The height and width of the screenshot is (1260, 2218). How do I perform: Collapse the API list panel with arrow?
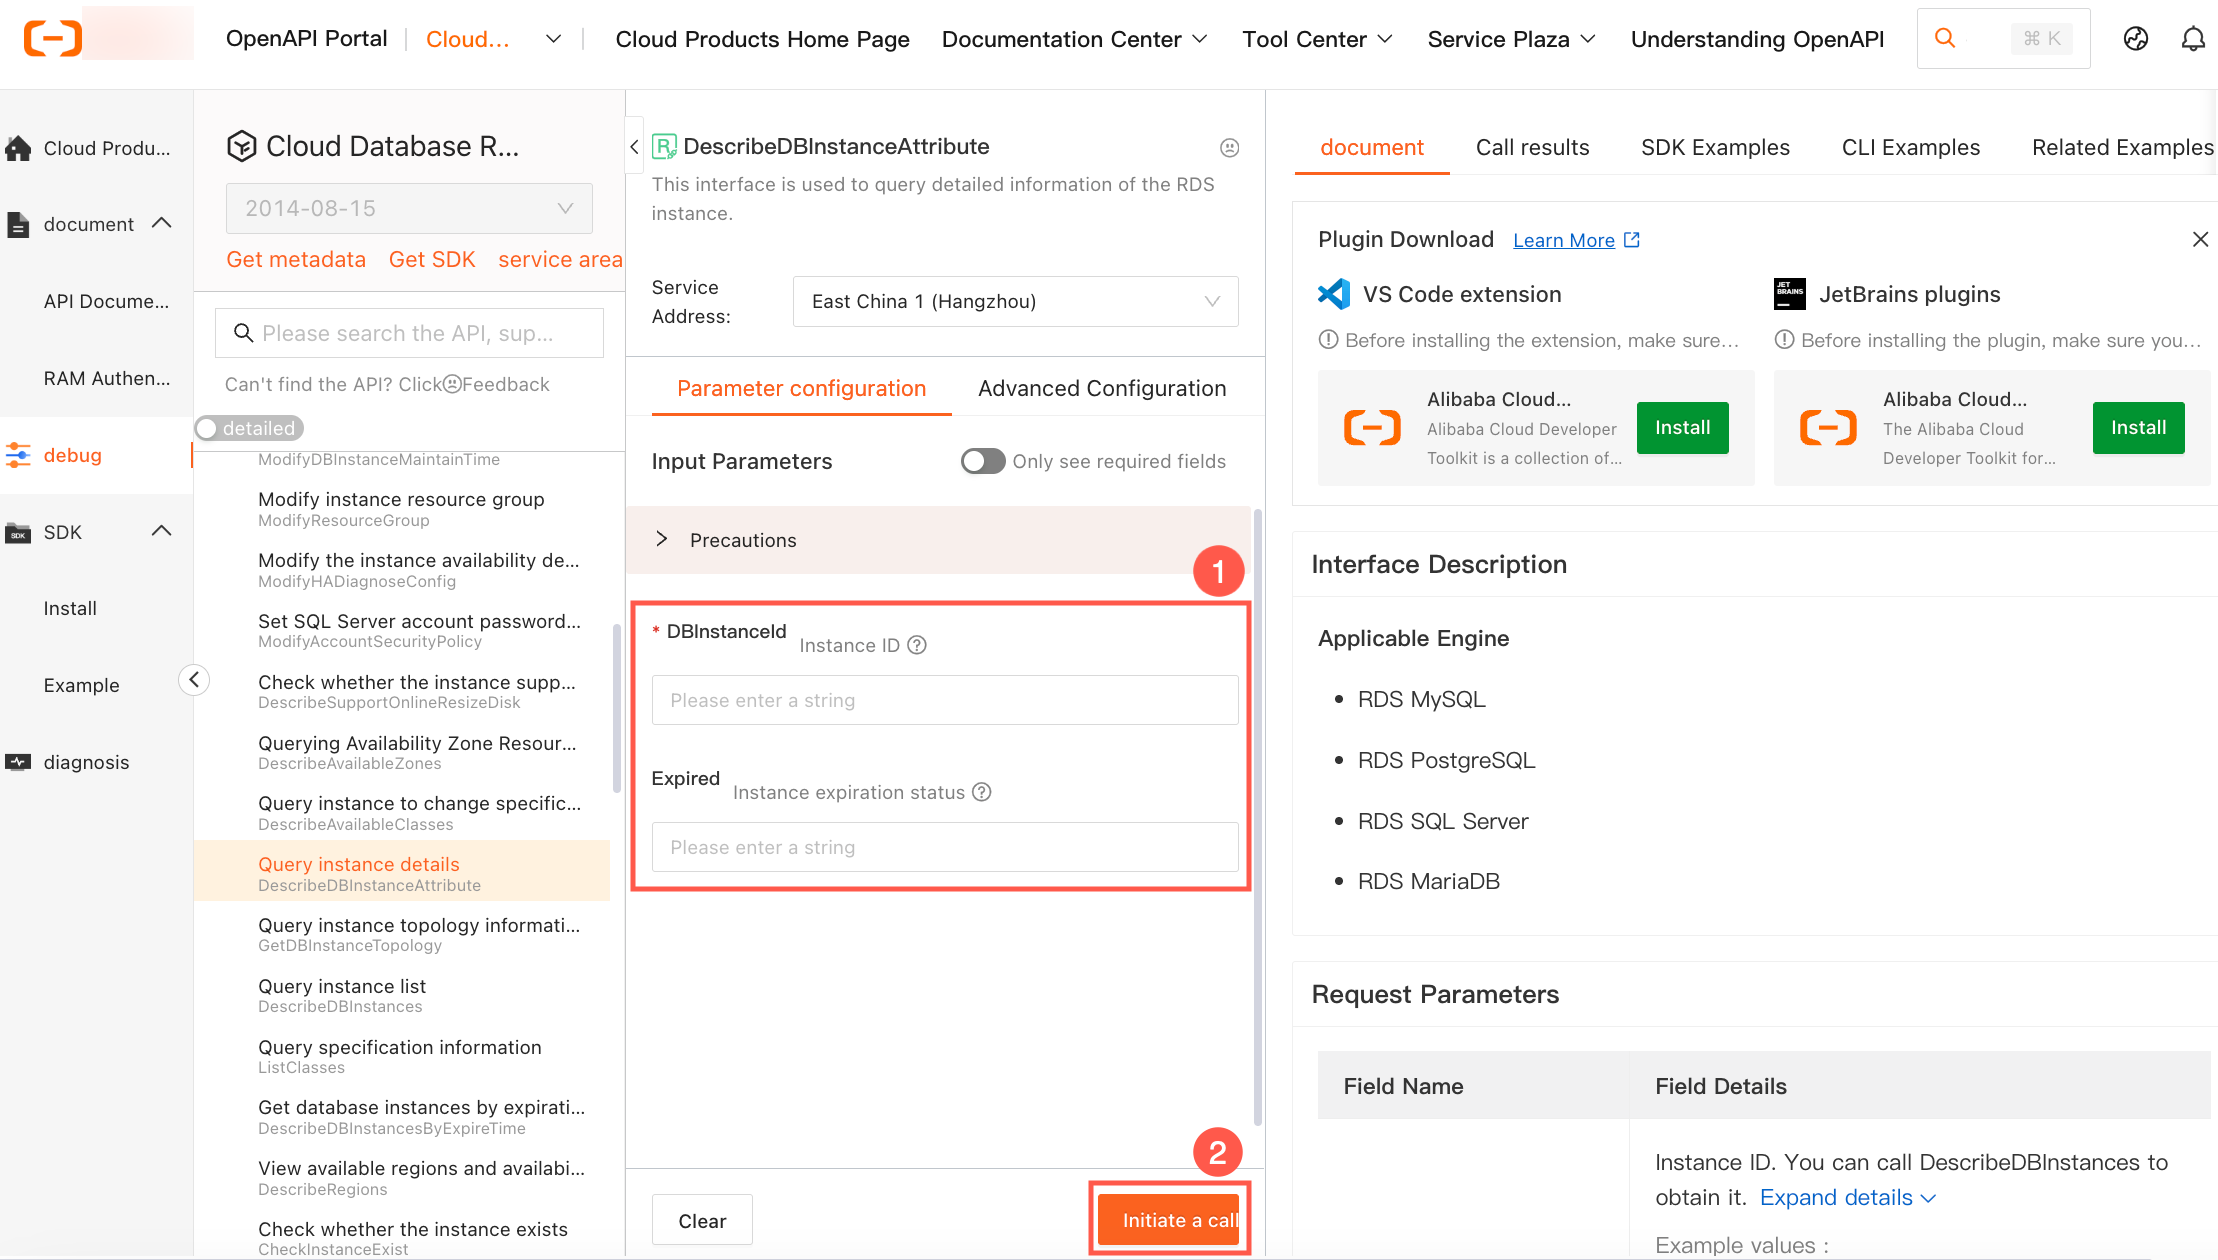pos(634,147)
